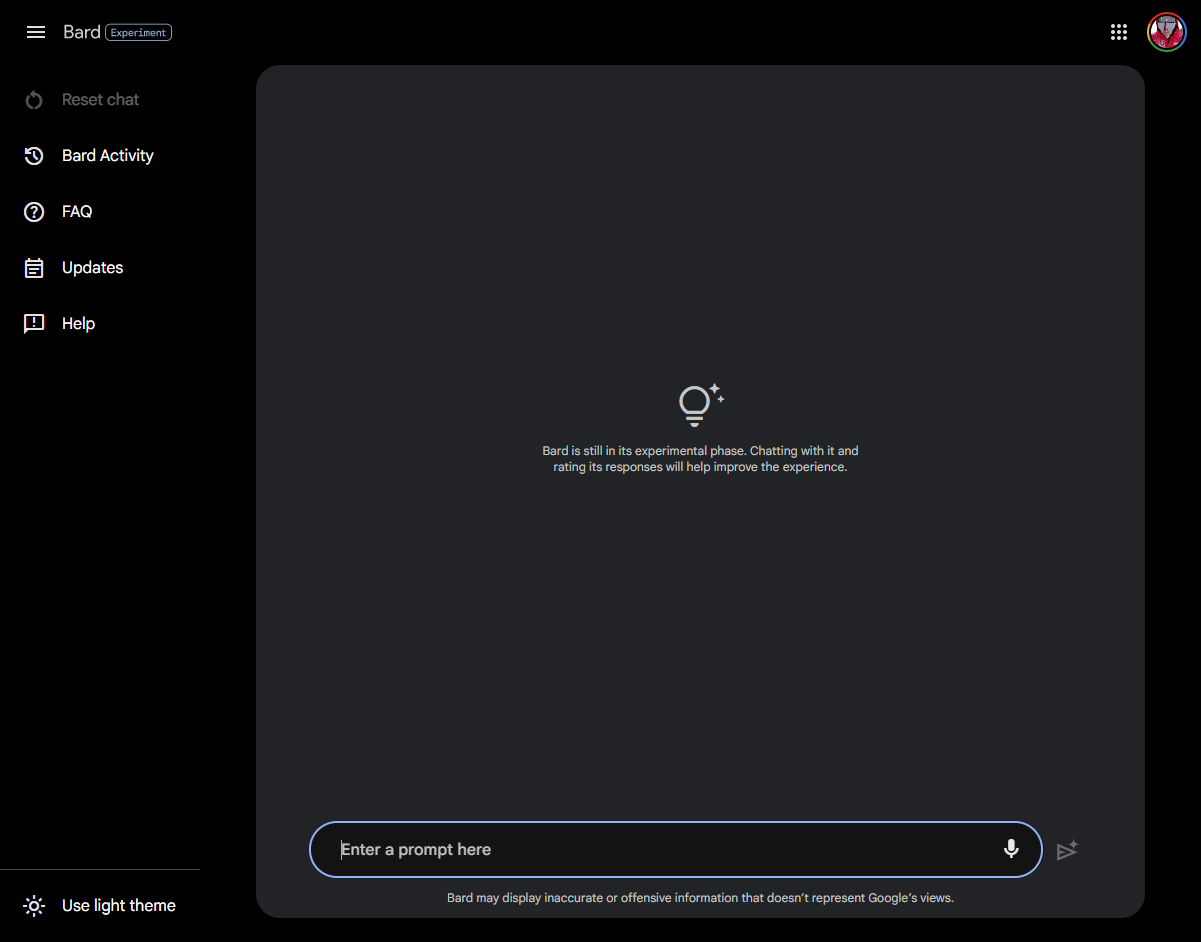This screenshot has width=1201, height=942.
Task: Open the Updates menu item
Action: pyautogui.click(x=92, y=268)
